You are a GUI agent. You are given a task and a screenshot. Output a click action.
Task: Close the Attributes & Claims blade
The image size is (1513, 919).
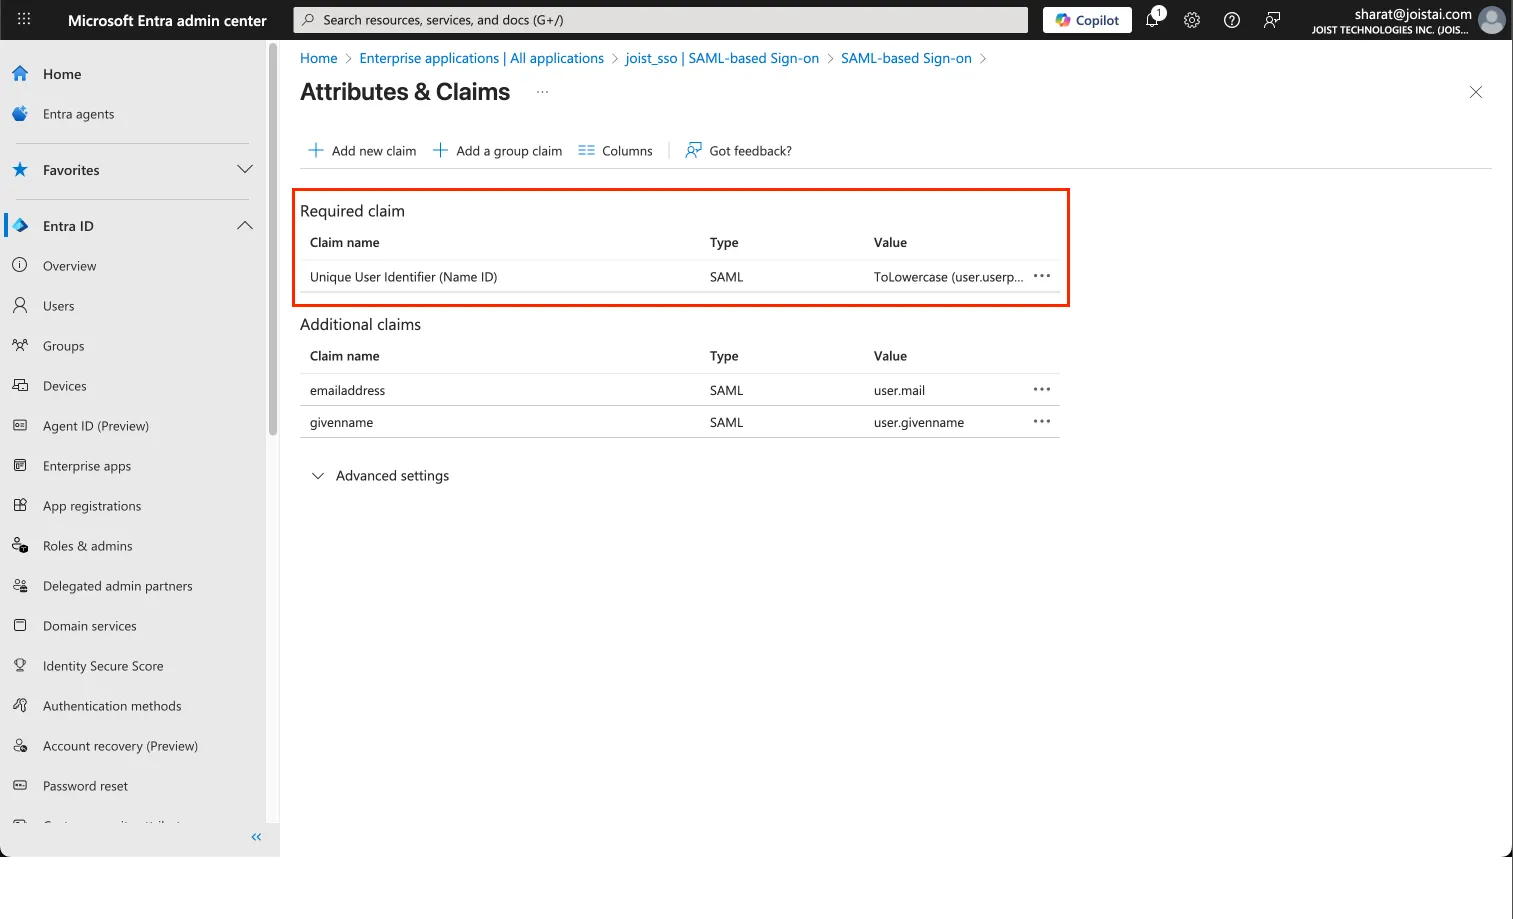tap(1475, 92)
